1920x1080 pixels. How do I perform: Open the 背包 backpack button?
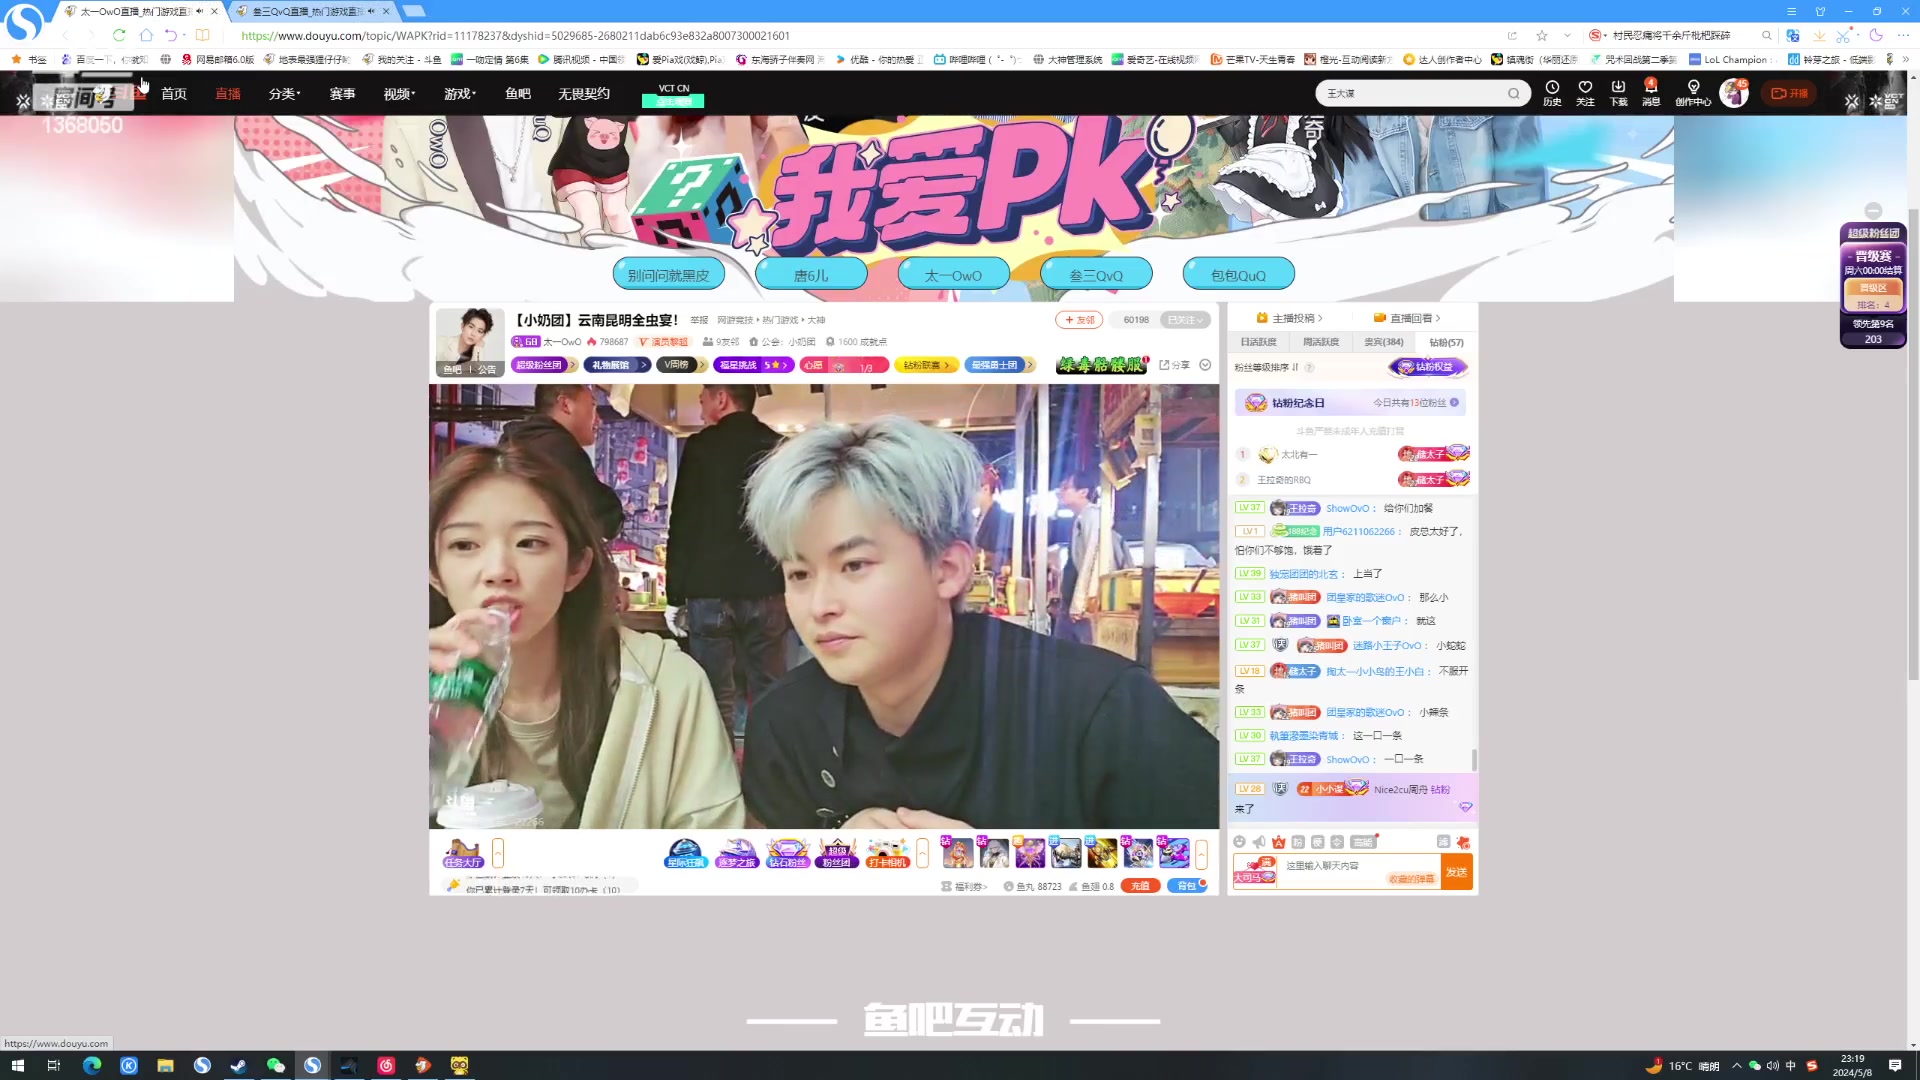(x=1187, y=886)
